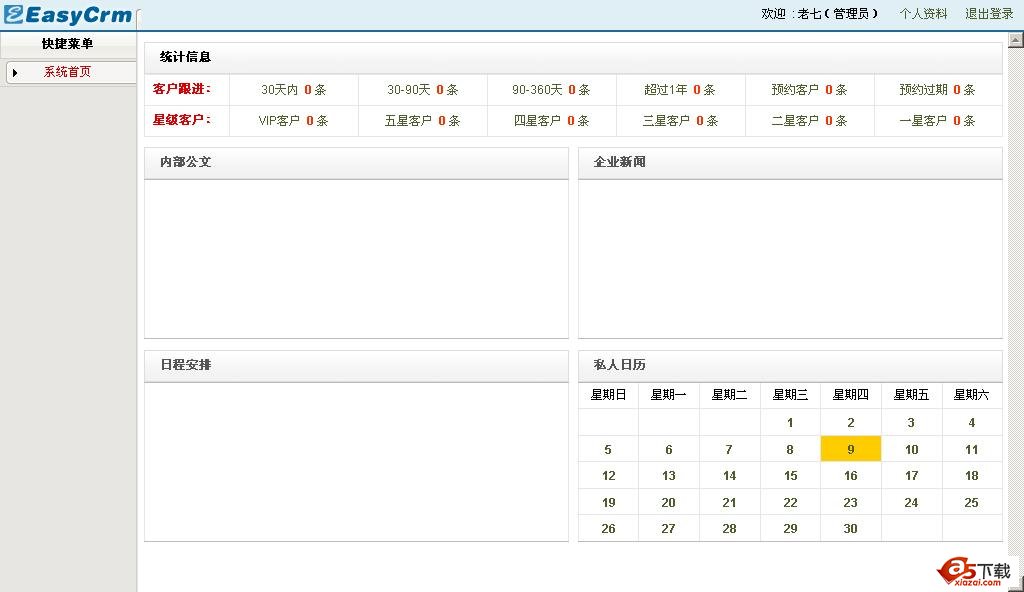The width and height of the screenshot is (1024, 592).
Task: Click 星期日 column header in calendar
Action: [x=607, y=394]
